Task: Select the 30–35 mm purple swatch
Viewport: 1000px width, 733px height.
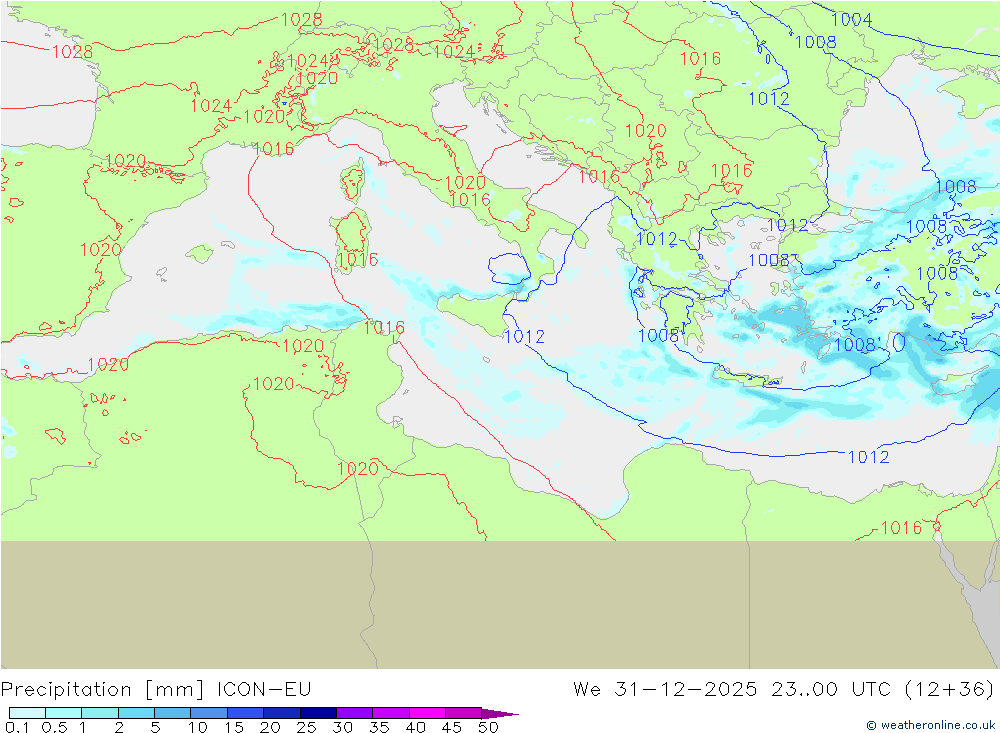Action: 354,713
